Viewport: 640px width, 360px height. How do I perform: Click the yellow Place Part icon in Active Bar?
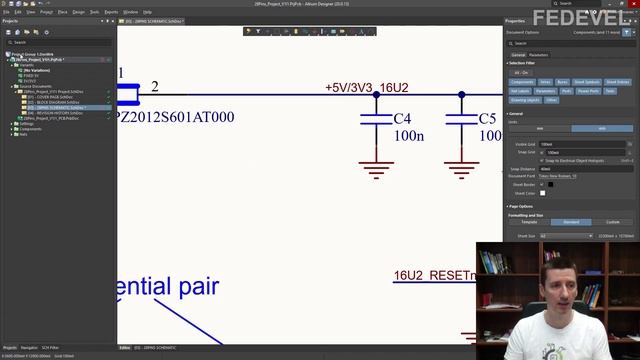296,31
